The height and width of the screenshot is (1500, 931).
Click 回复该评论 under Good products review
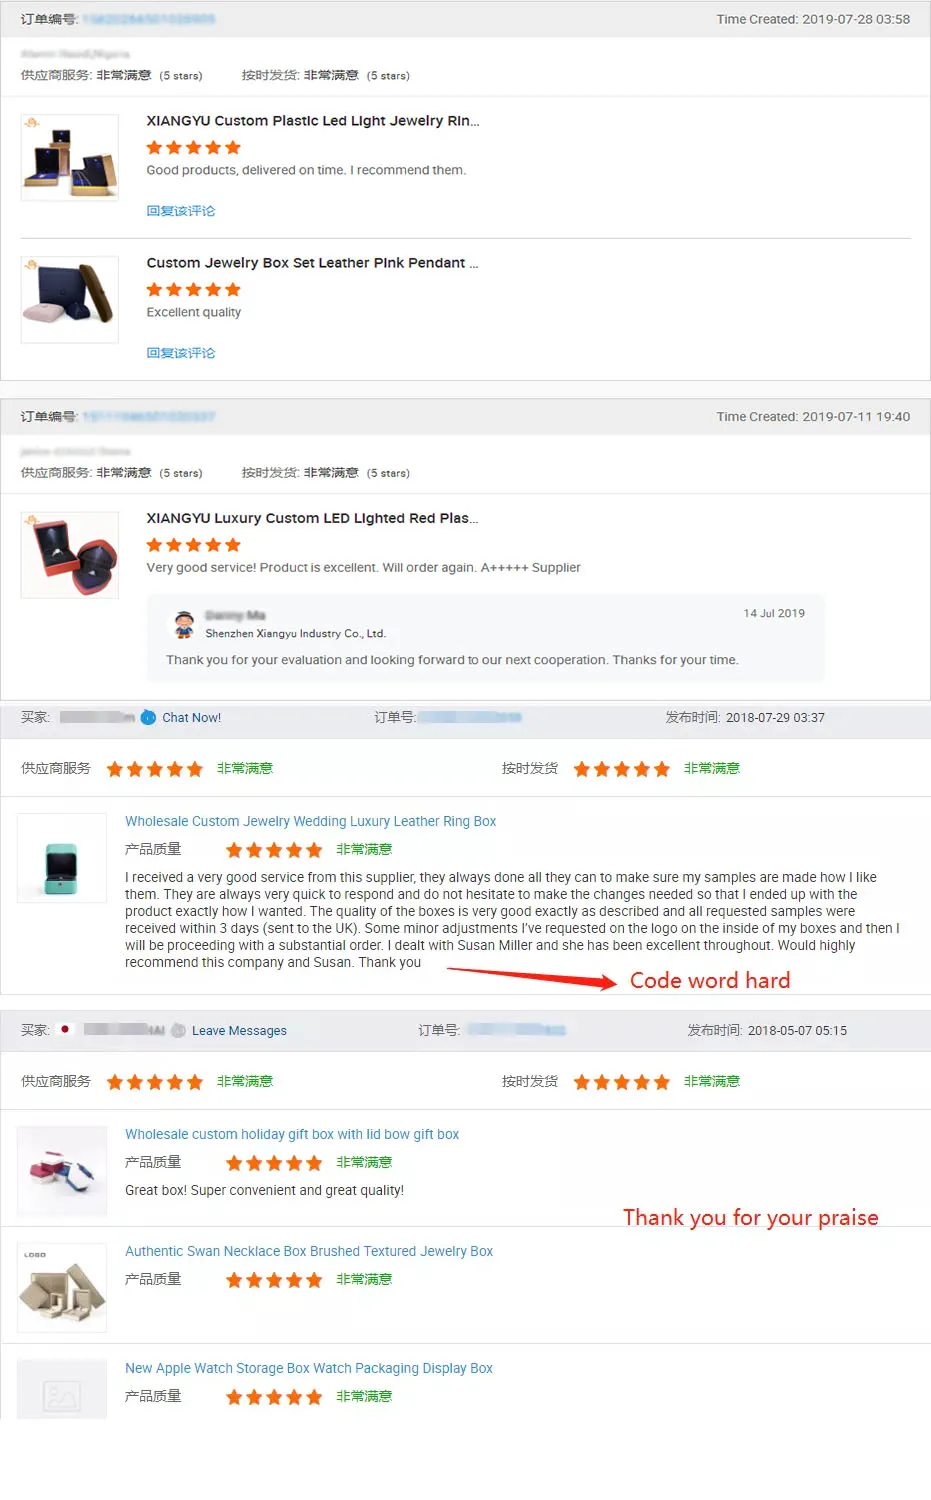pos(181,211)
